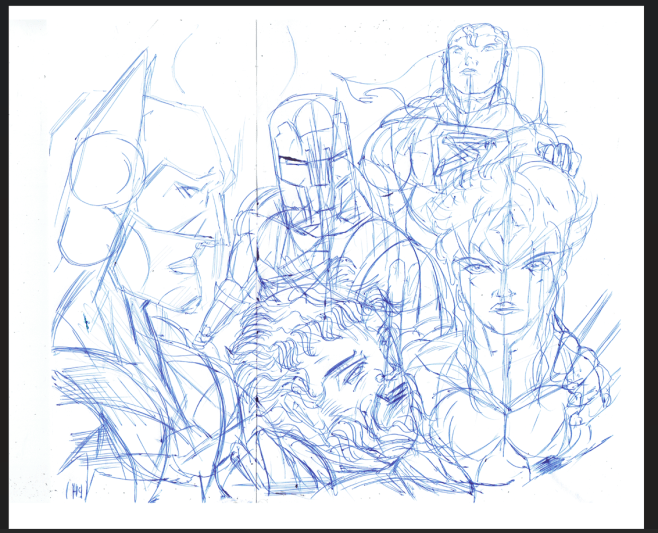Click the cowled figure's narrowed eye
The image size is (658, 533).
pos(188,191)
